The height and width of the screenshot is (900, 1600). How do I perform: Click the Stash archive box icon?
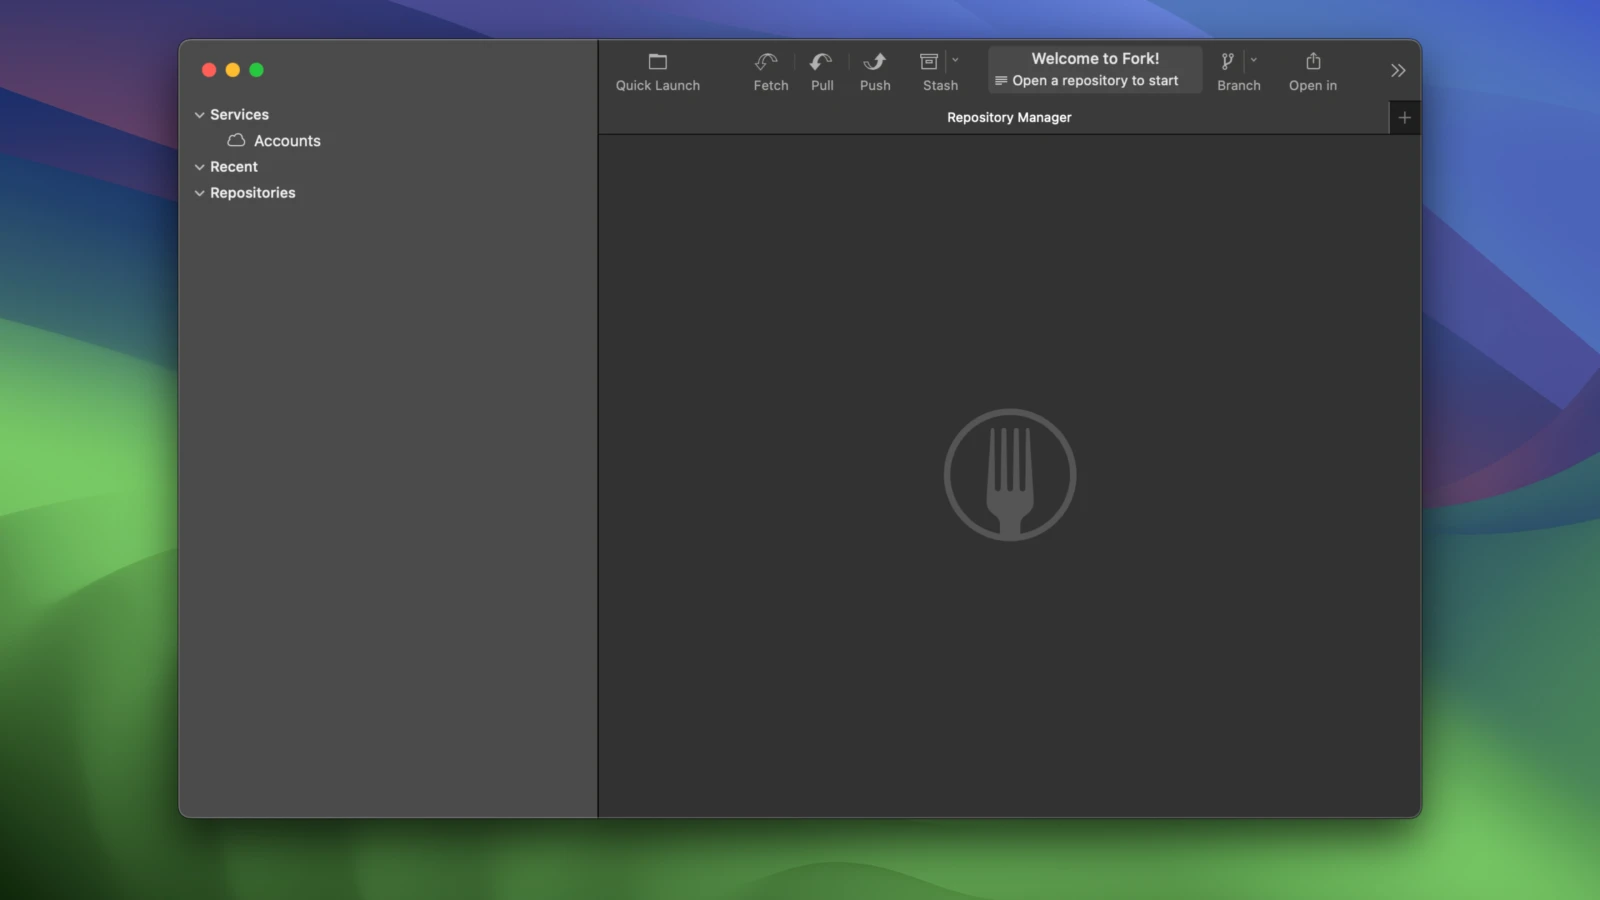[929, 62]
